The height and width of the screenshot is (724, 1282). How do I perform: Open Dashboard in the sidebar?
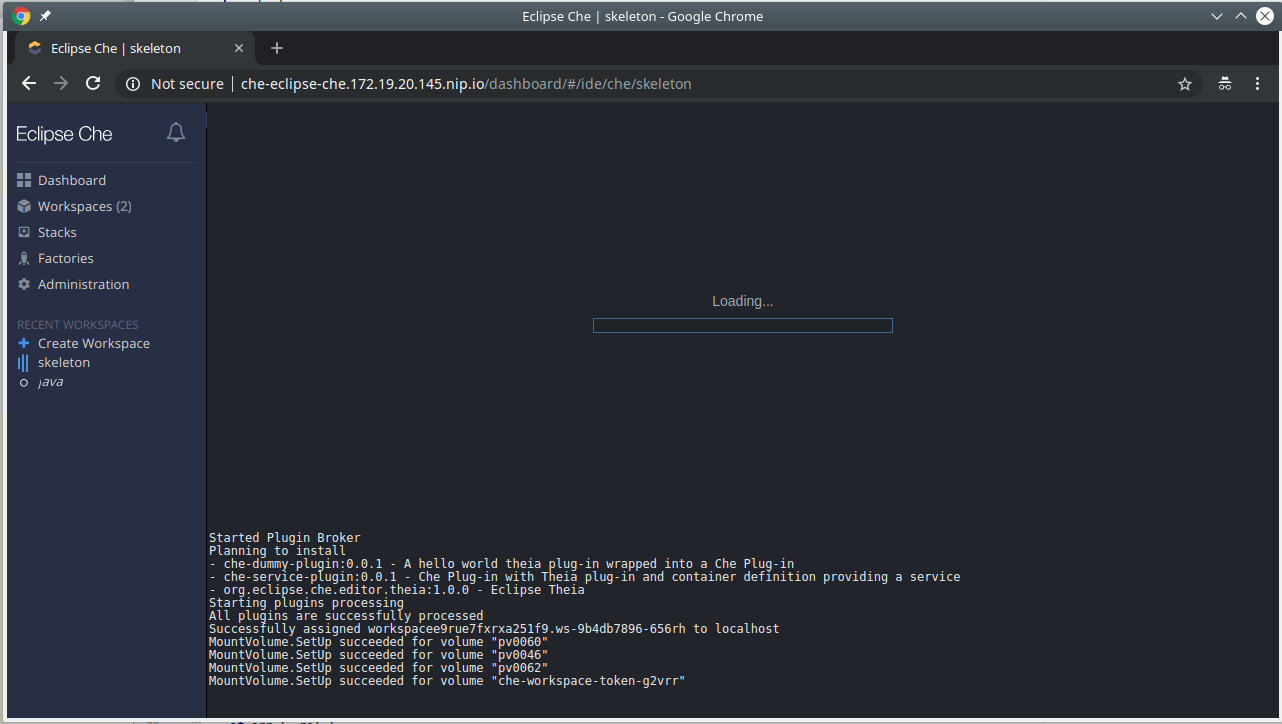72,180
